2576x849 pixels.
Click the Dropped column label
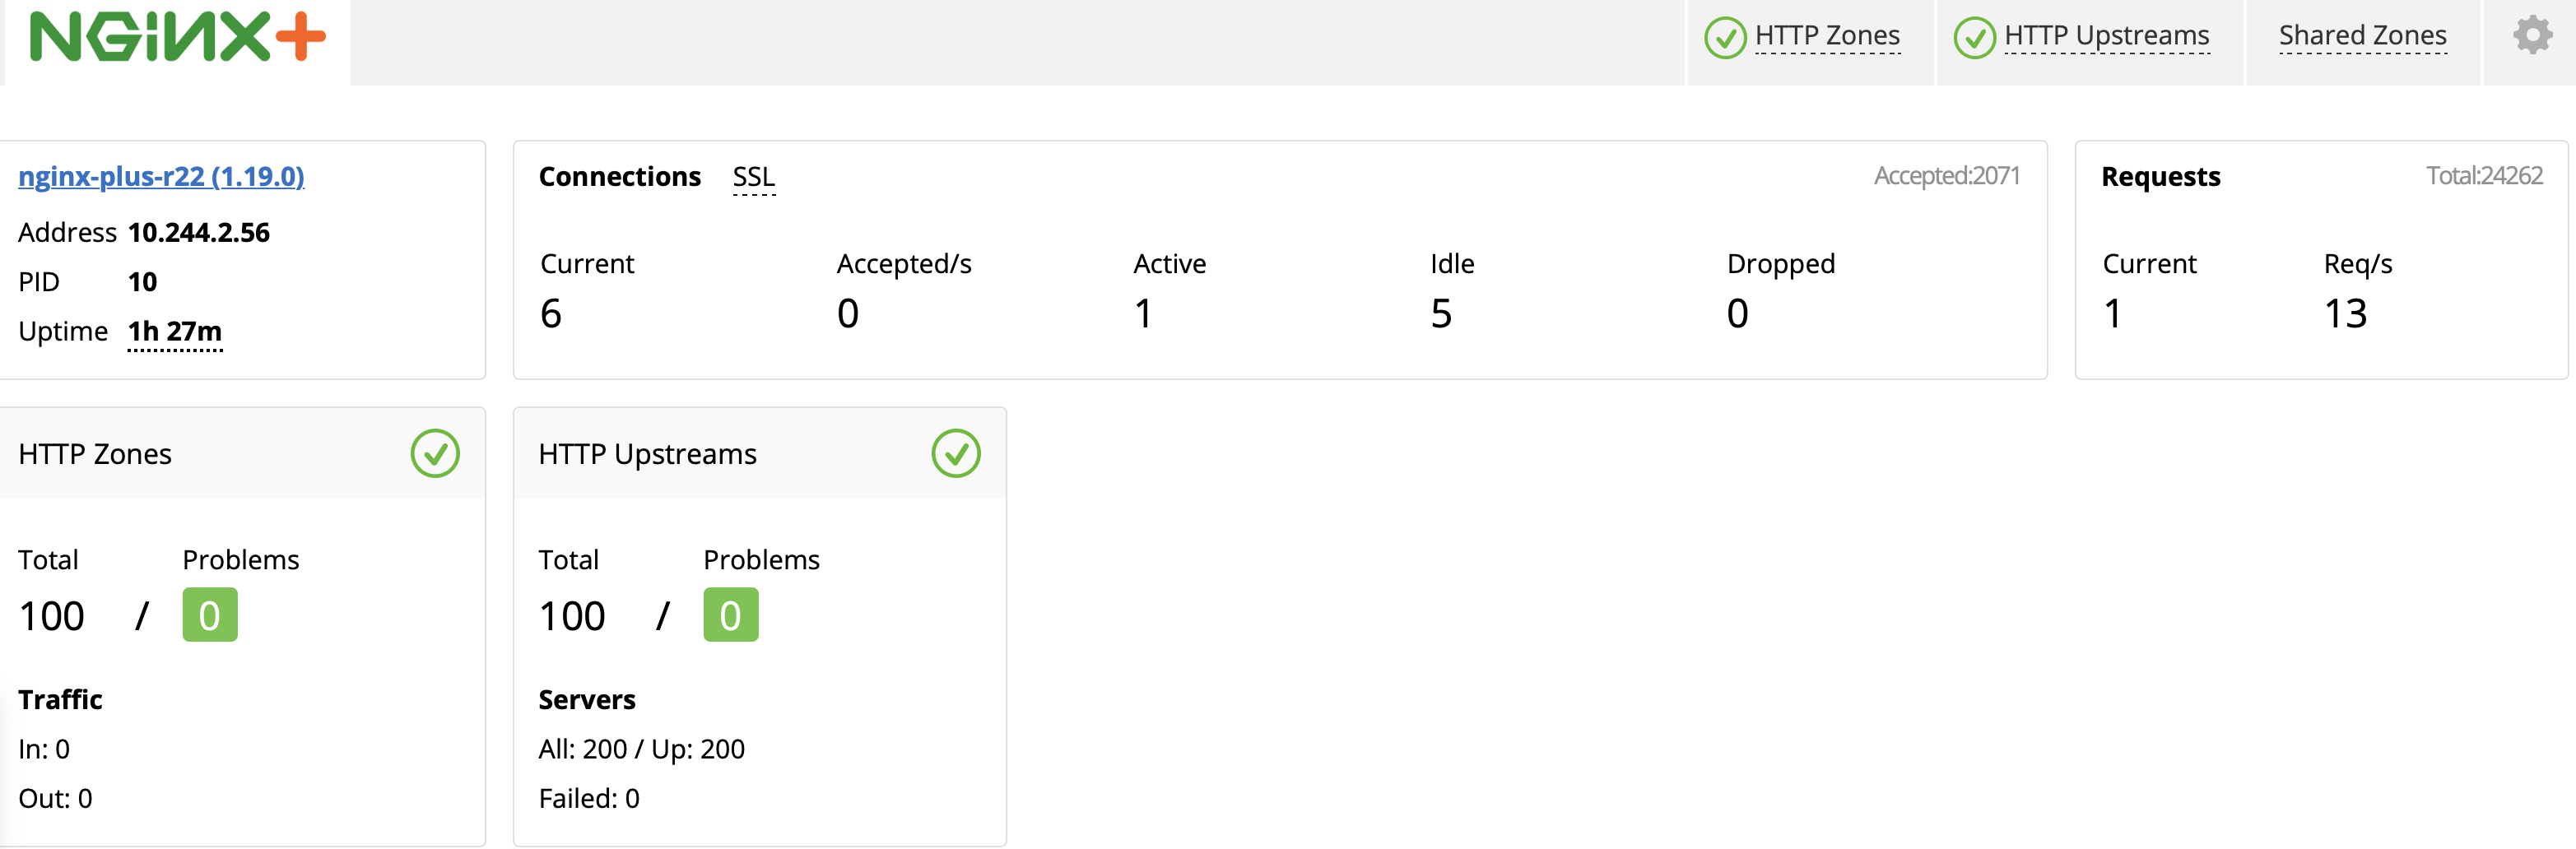1781,264
